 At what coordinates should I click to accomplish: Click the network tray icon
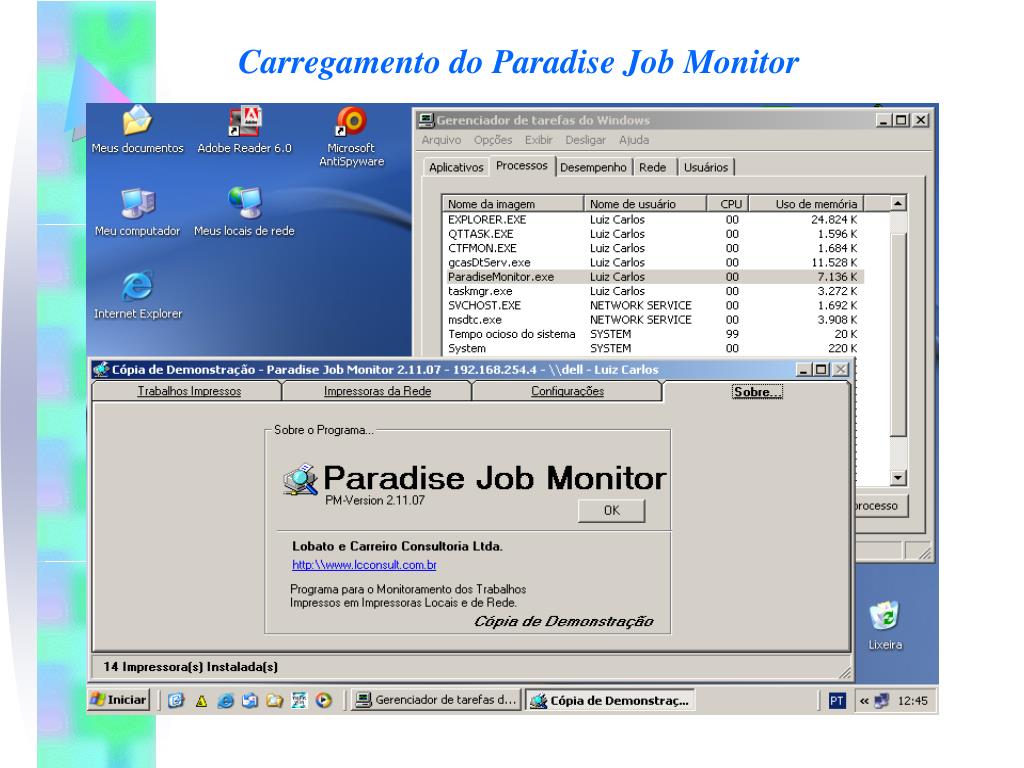click(882, 701)
